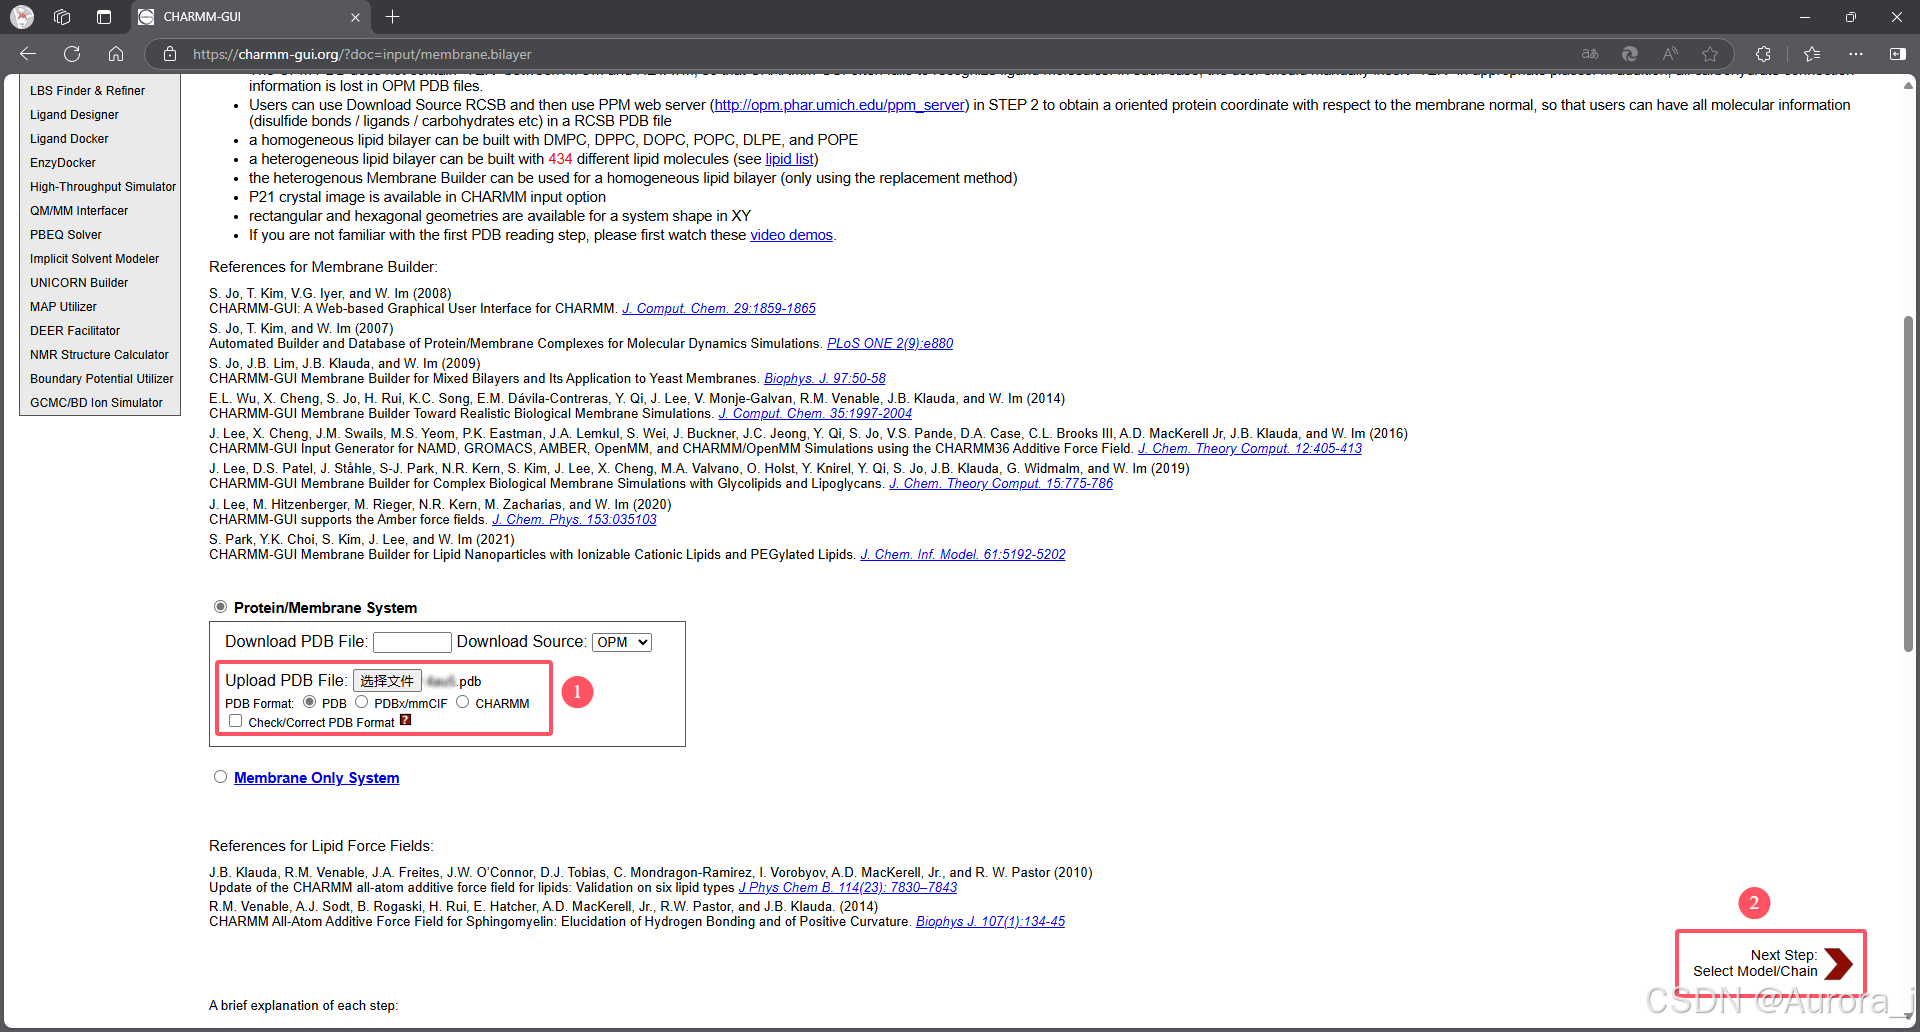
Task: Click the Download PDB File input field
Action: coord(412,642)
